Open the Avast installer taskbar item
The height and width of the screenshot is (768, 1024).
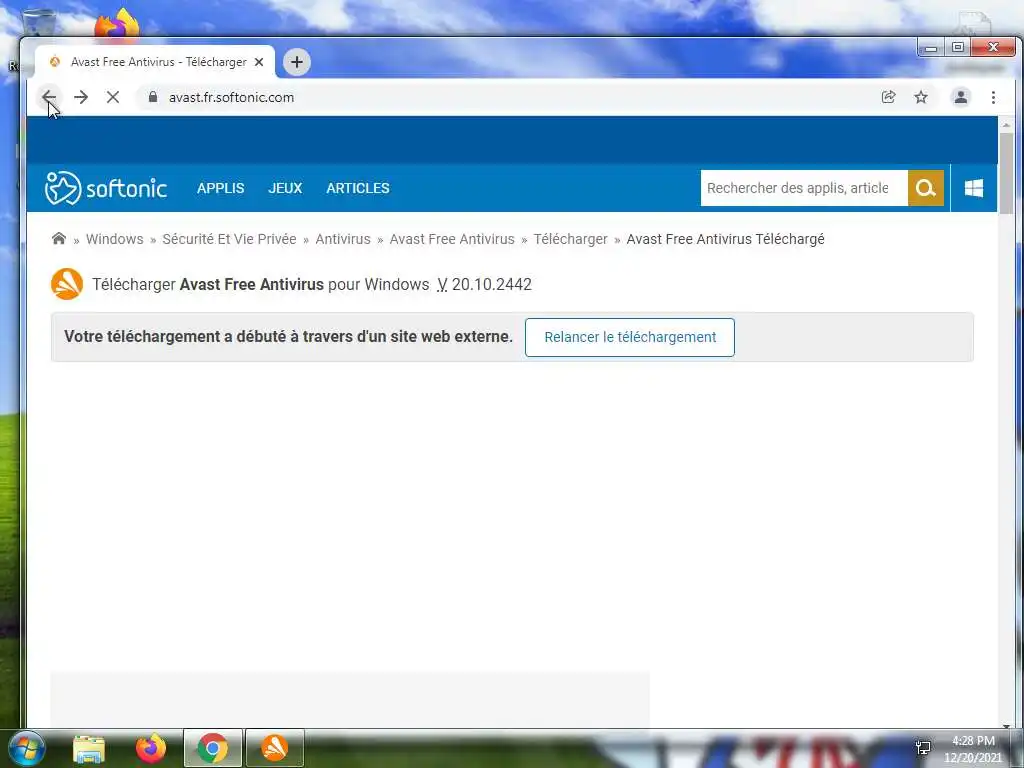(274, 748)
